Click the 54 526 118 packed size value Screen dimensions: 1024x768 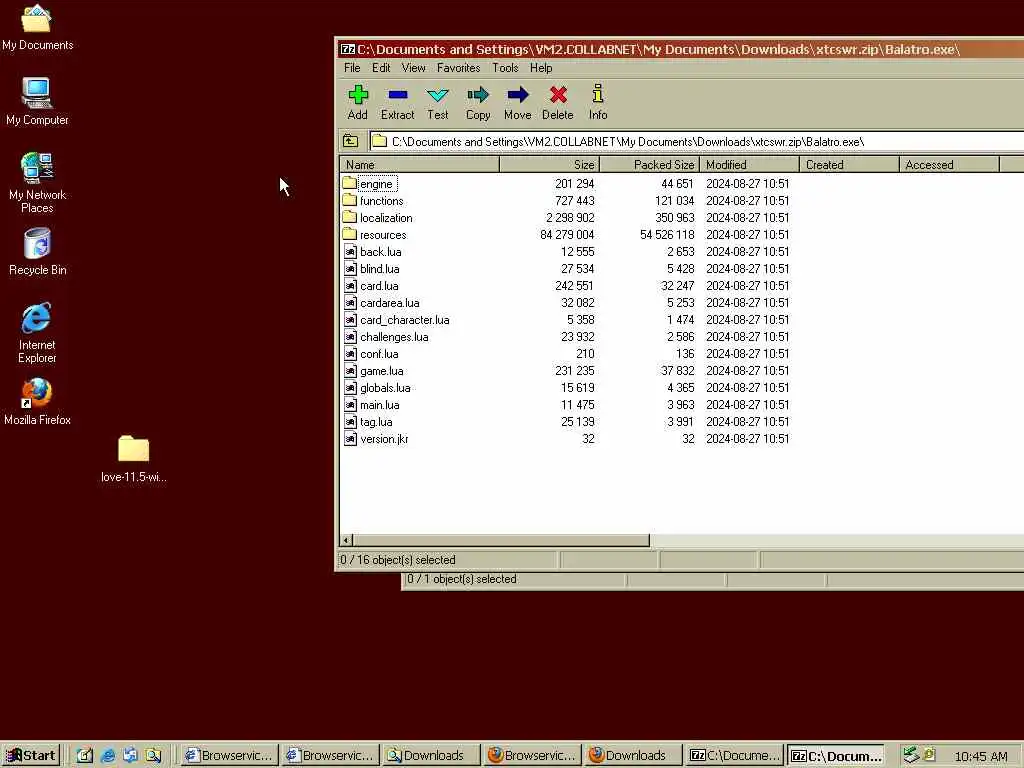(x=667, y=235)
